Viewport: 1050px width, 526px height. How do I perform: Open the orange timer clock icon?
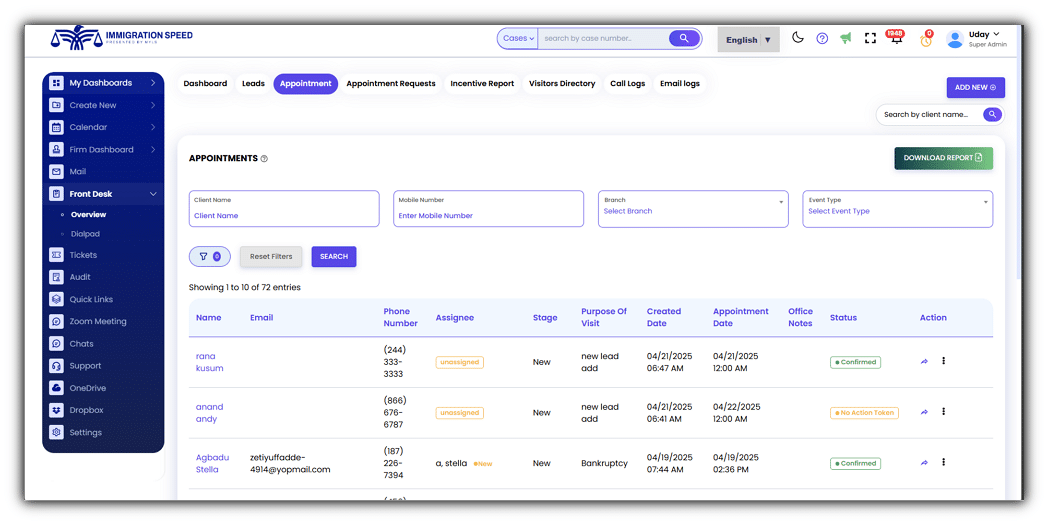coord(926,40)
